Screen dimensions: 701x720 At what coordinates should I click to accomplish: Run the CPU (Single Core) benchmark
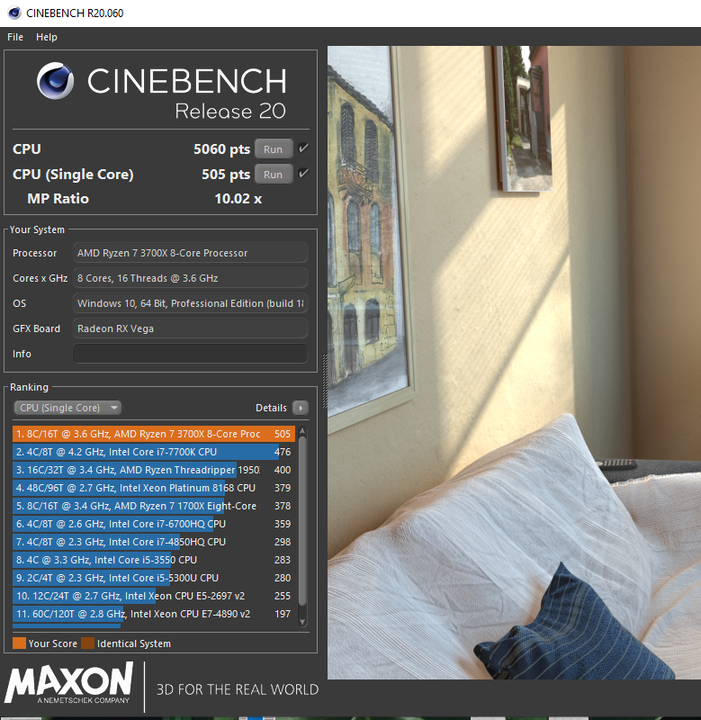tap(273, 174)
